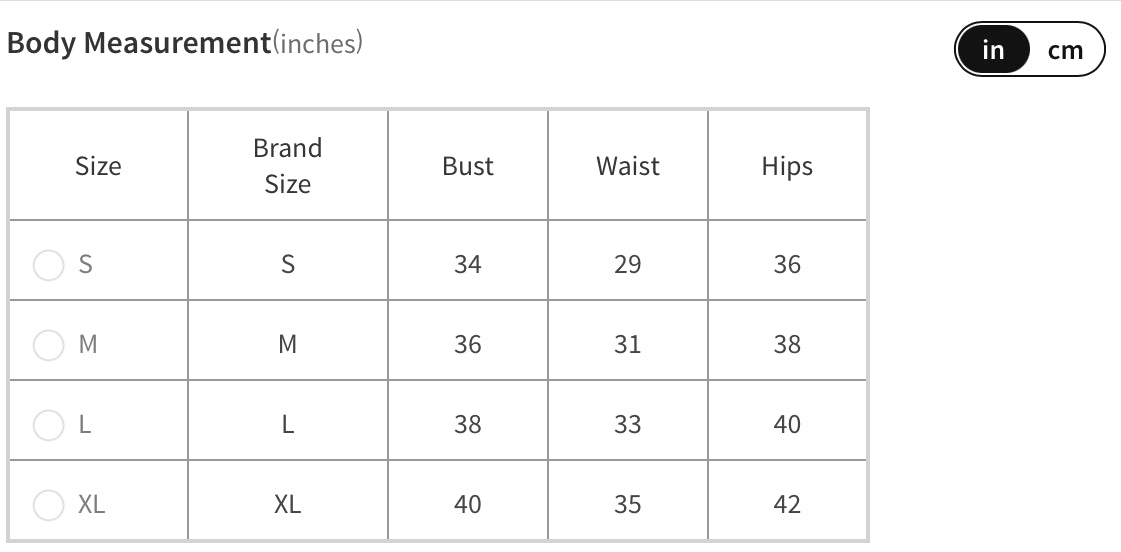Click brand size XL cell
The height and width of the screenshot is (552, 1121).
coord(287,505)
